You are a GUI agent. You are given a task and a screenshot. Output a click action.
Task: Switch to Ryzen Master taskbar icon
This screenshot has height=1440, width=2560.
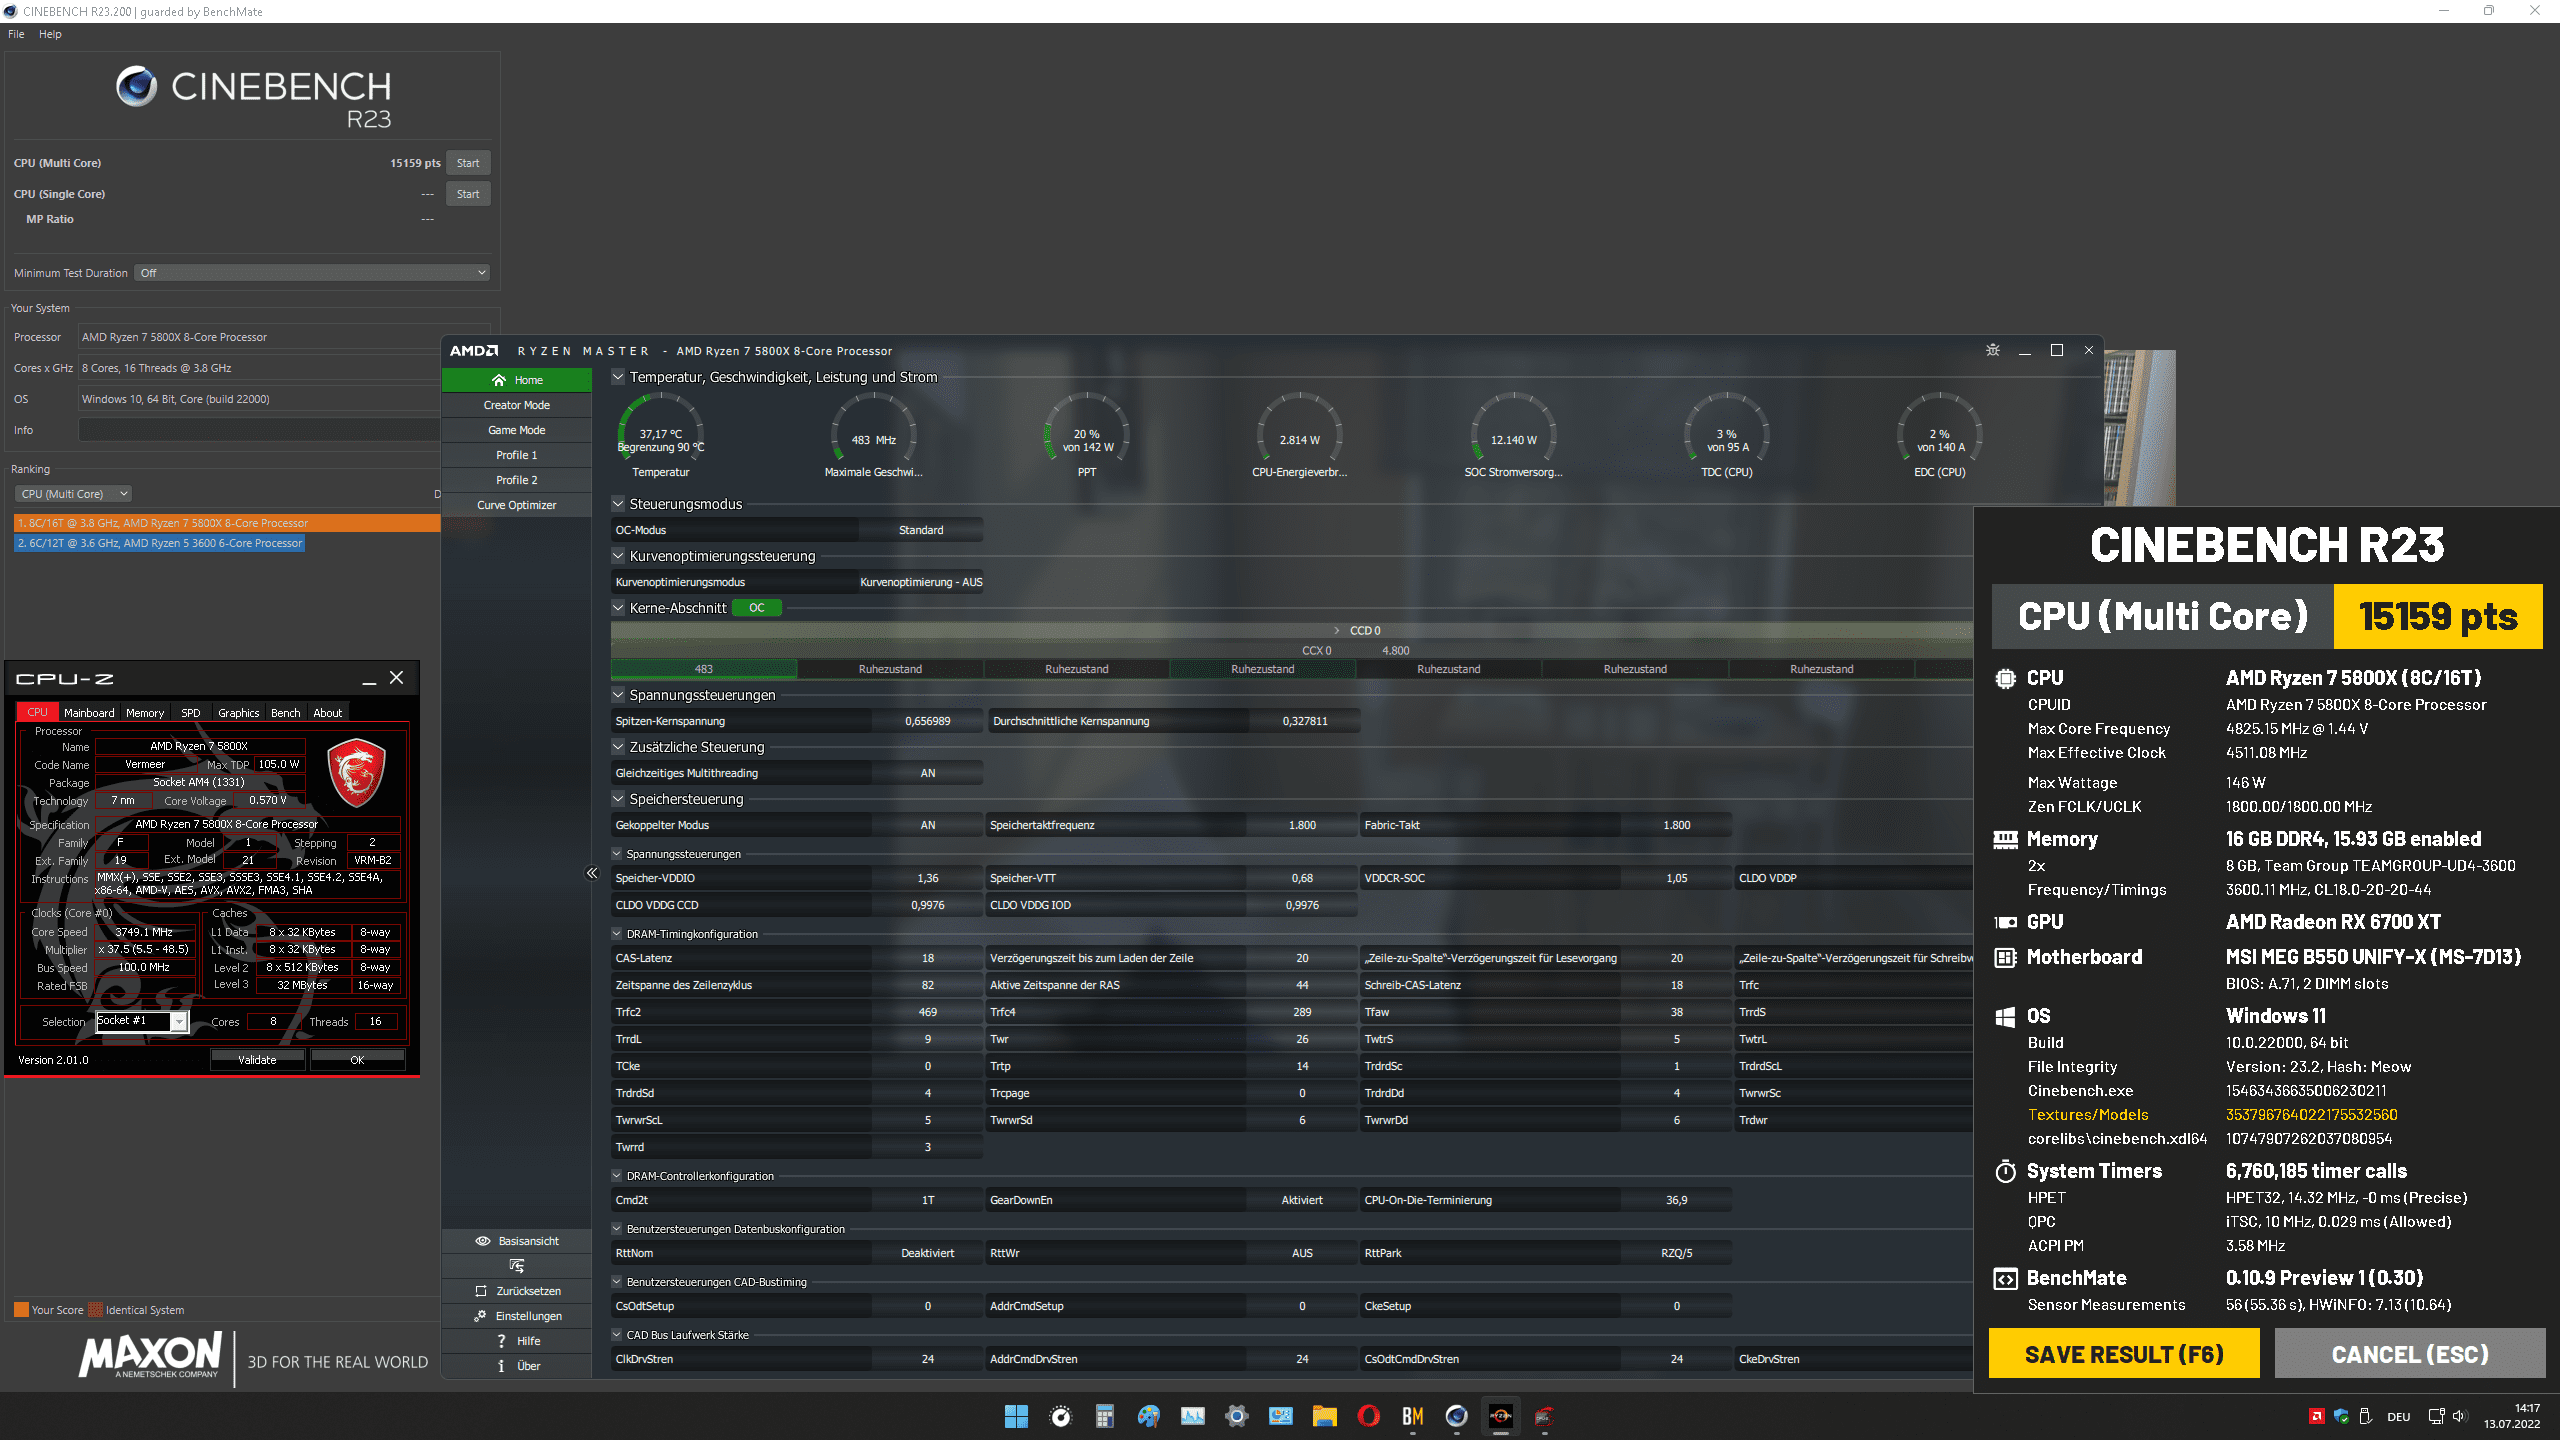pyautogui.click(x=1501, y=1416)
